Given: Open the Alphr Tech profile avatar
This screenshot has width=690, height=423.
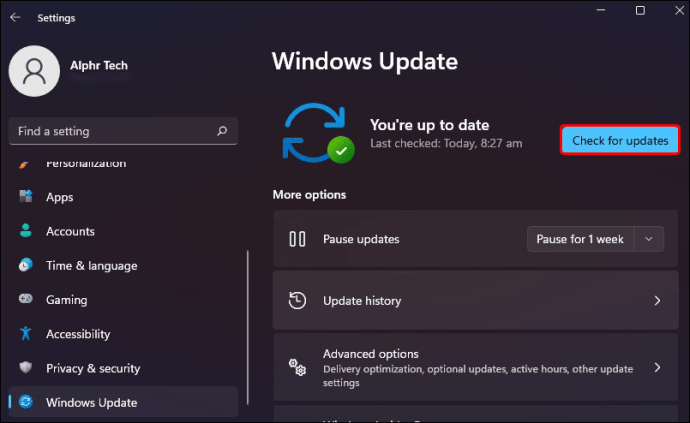Looking at the screenshot, I should [34, 71].
